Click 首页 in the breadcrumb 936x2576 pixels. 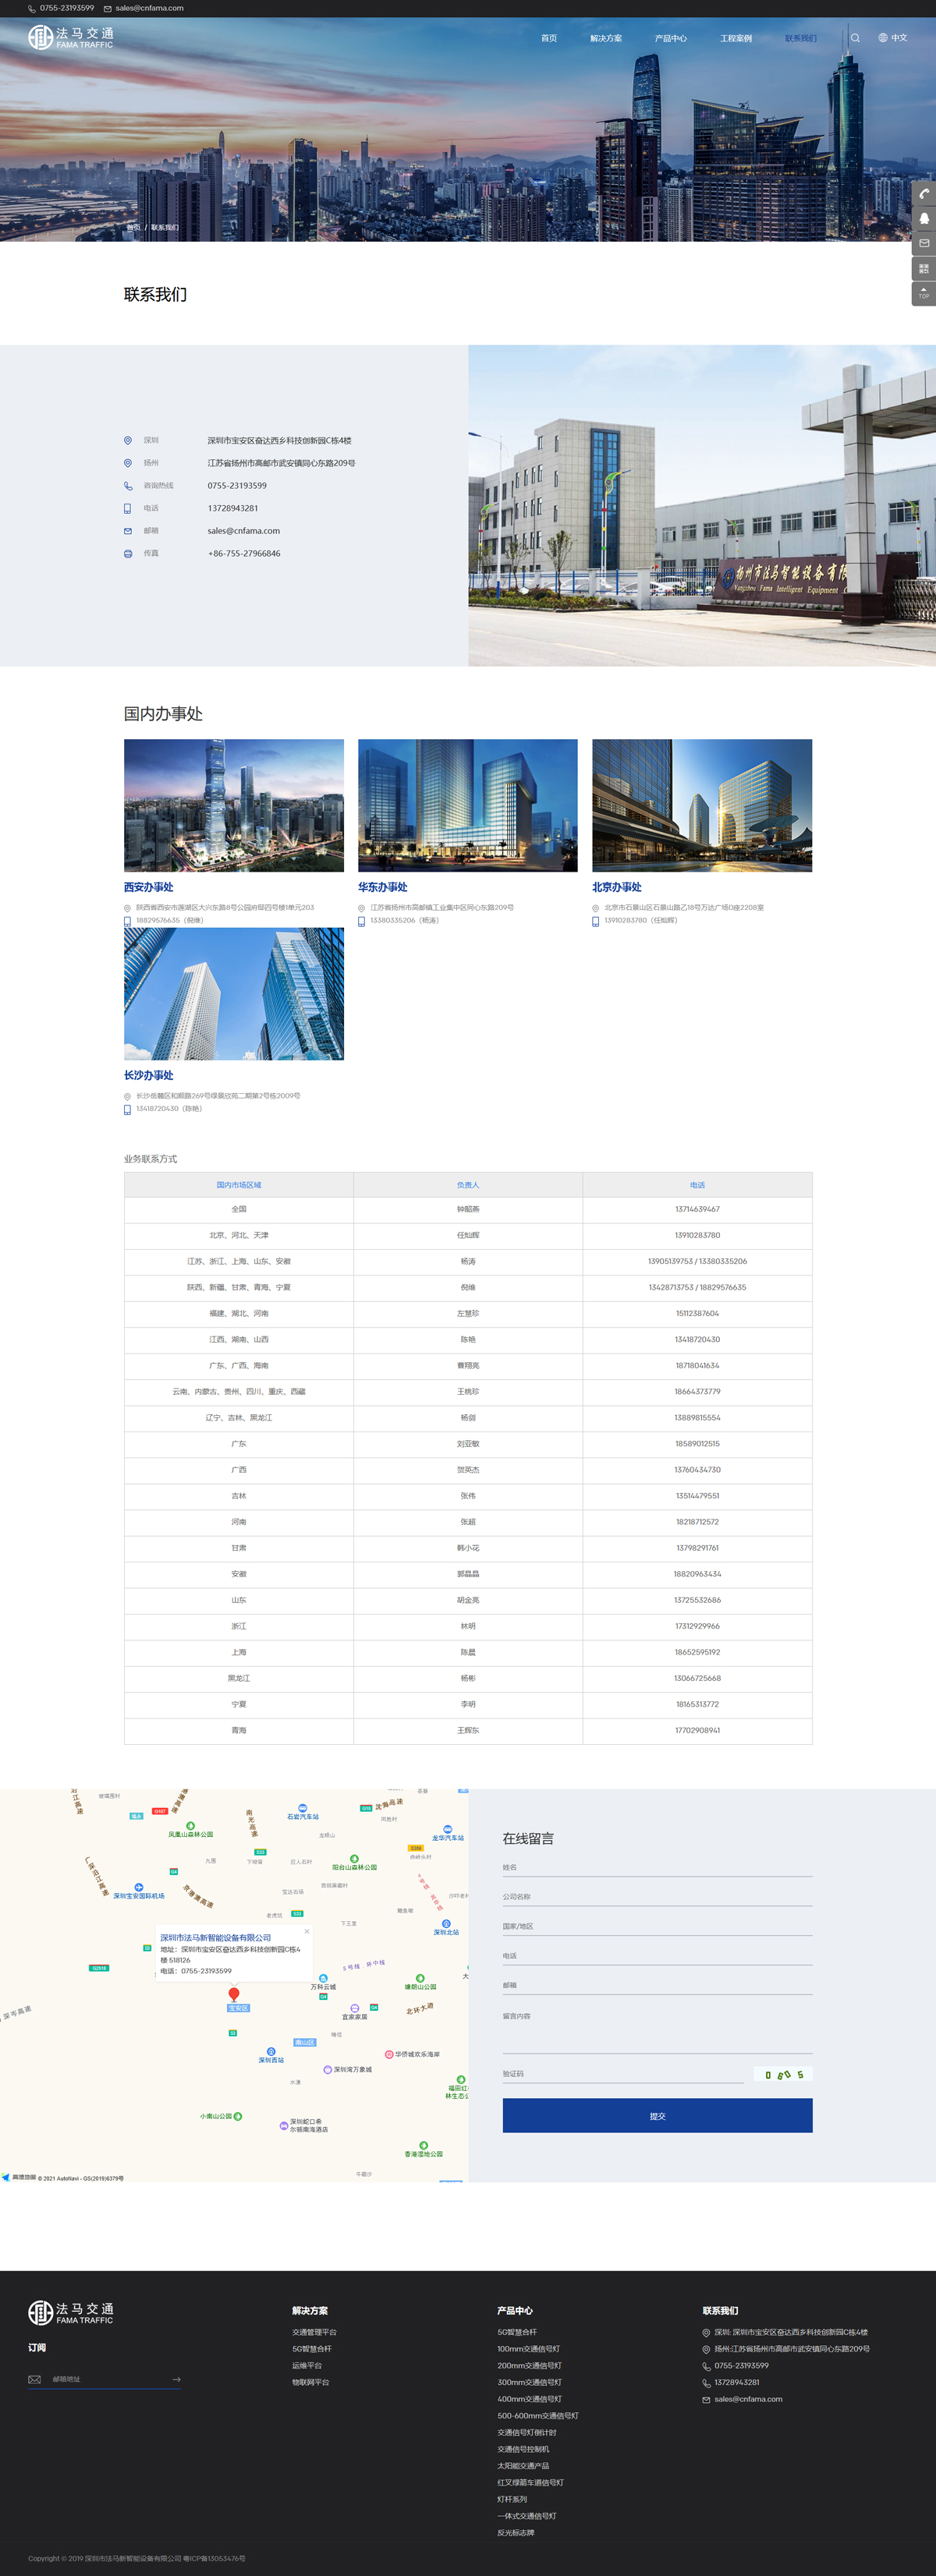(x=132, y=227)
